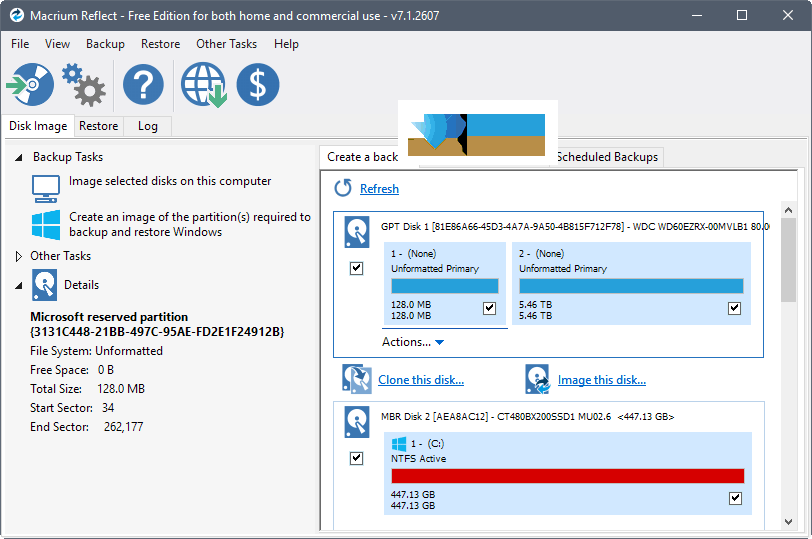The width and height of the screenshot is (812, 539).
Task: Click the MBR Disk 2 drive icon
Action: point(357,422)
